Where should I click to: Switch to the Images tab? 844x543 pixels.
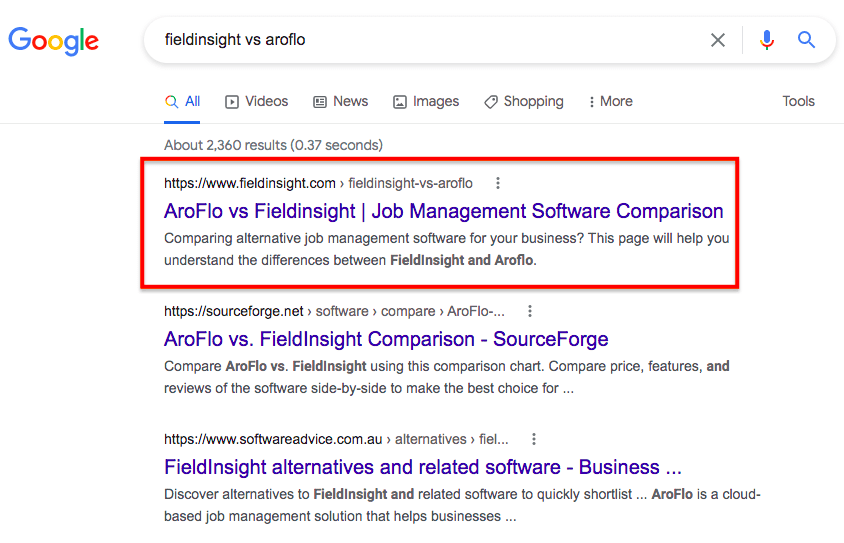[426, 101]
